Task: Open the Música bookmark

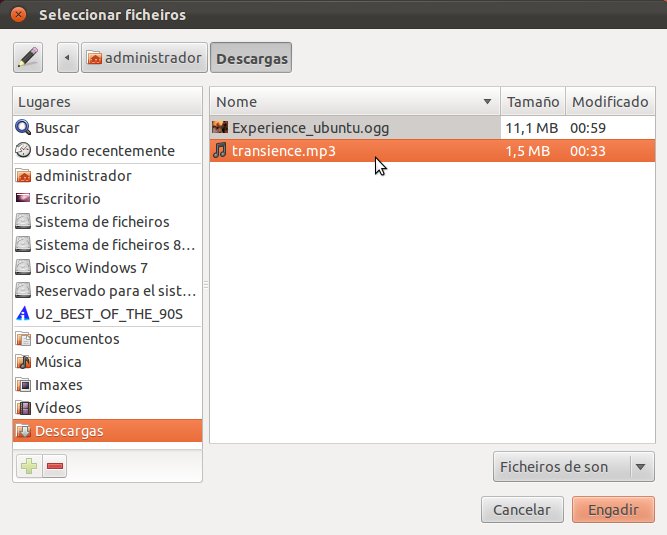Action: [x=108, y=361]
